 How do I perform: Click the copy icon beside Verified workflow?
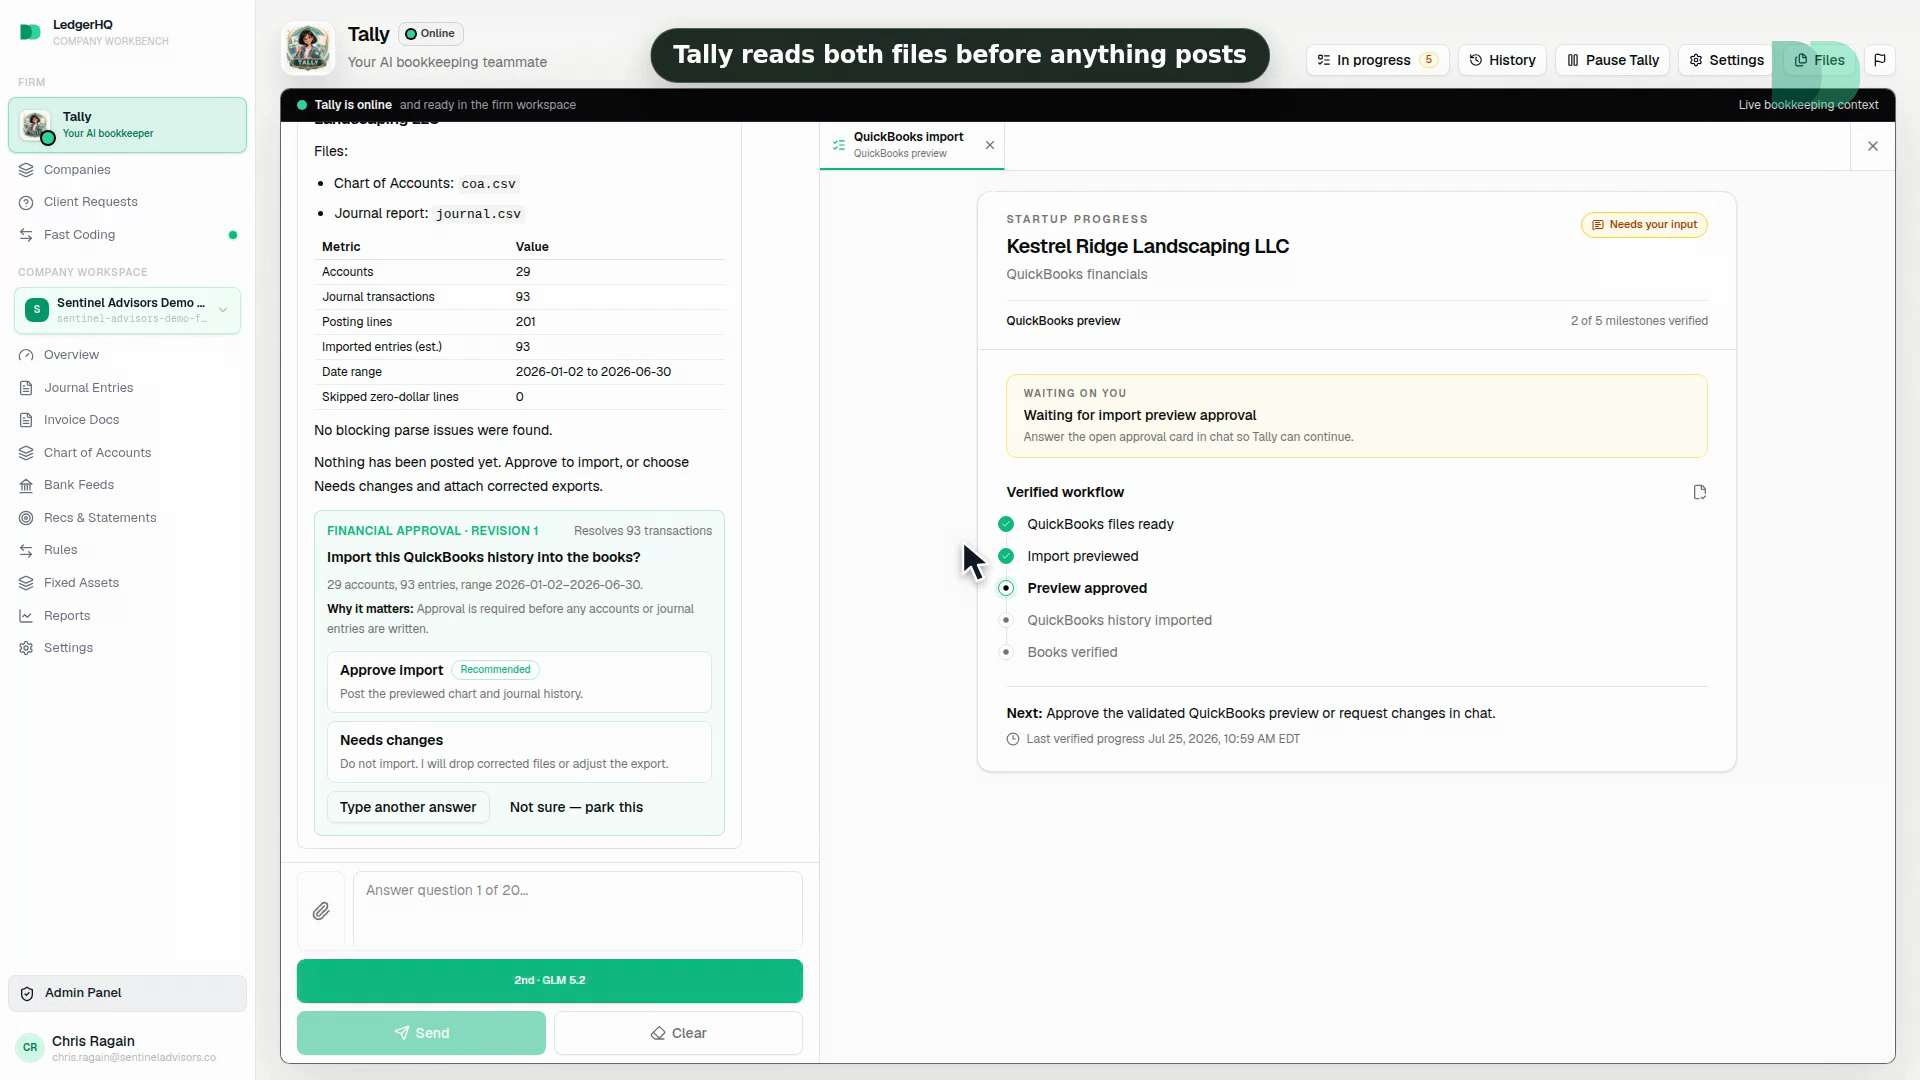pyautogui.click(x=1699, y=492)
